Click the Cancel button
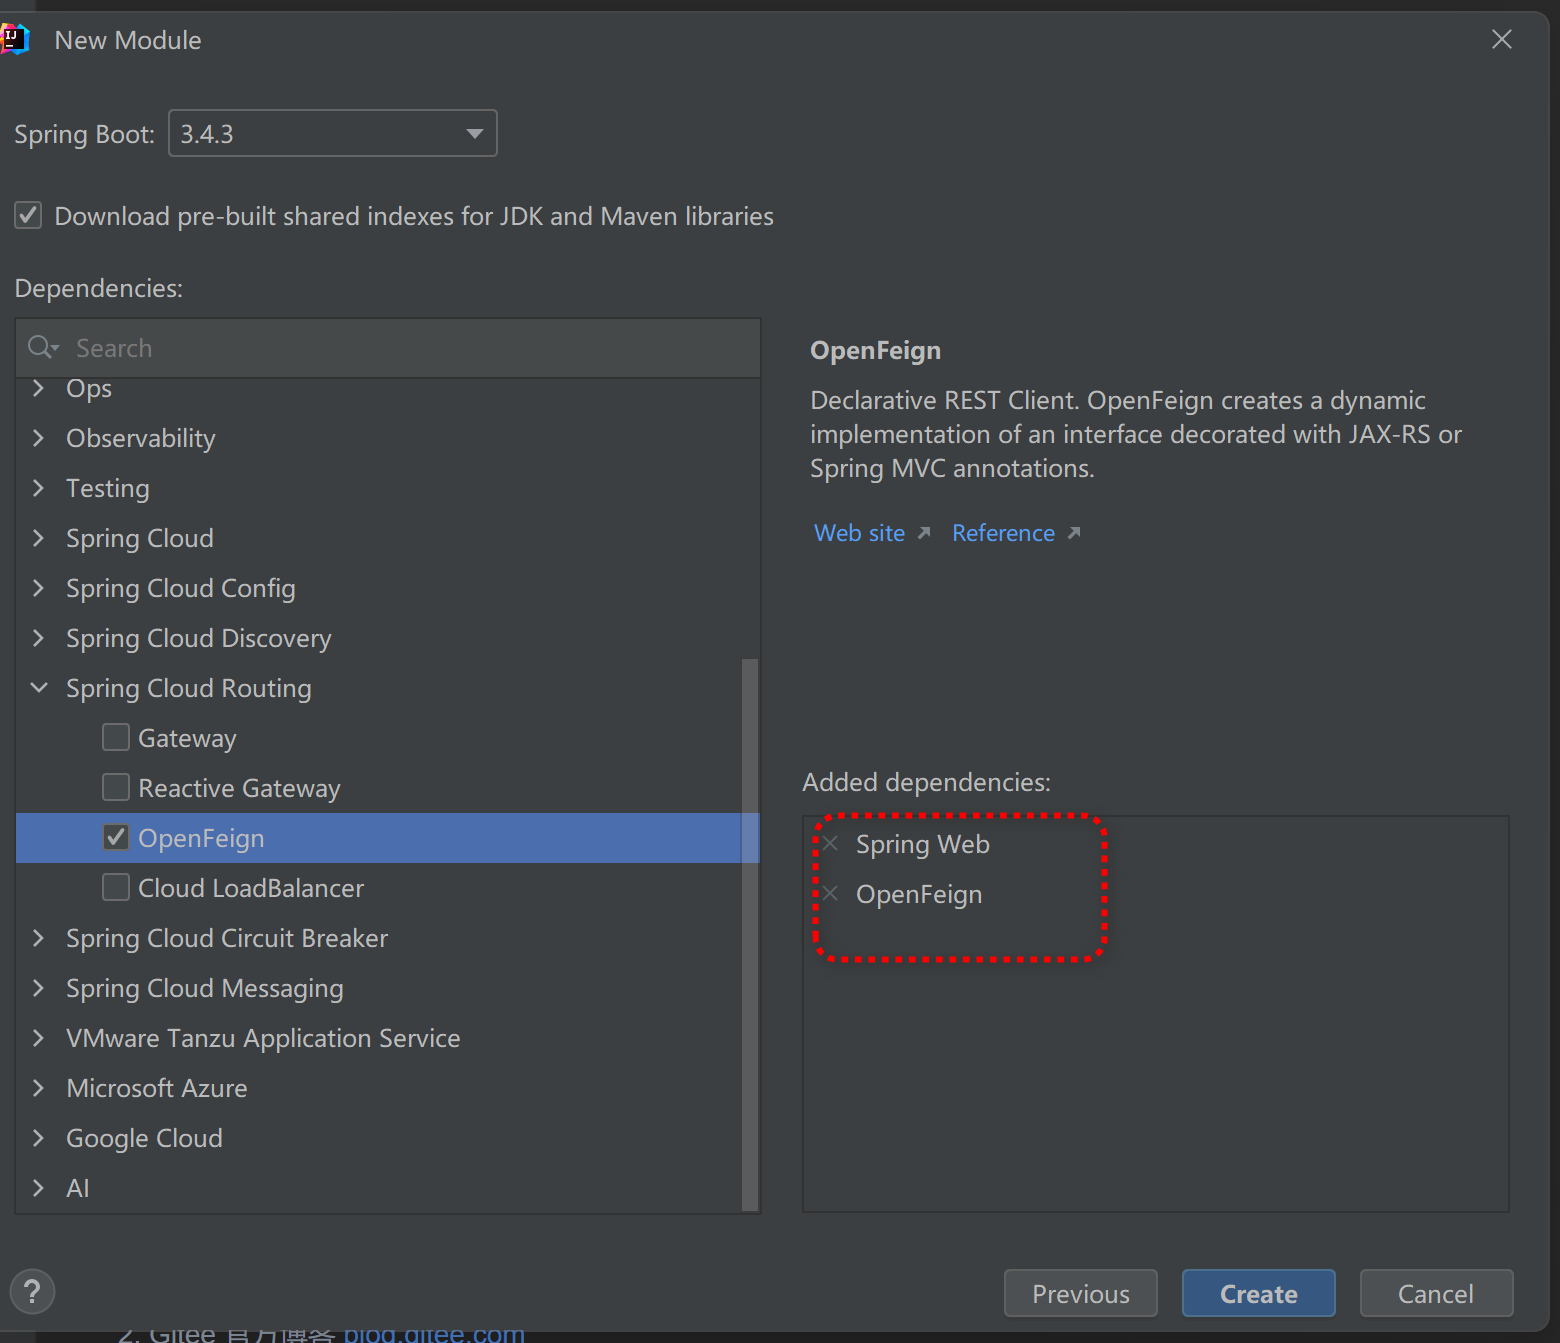Viewport: 1560px width, 1343px height. point(1436,1293)
